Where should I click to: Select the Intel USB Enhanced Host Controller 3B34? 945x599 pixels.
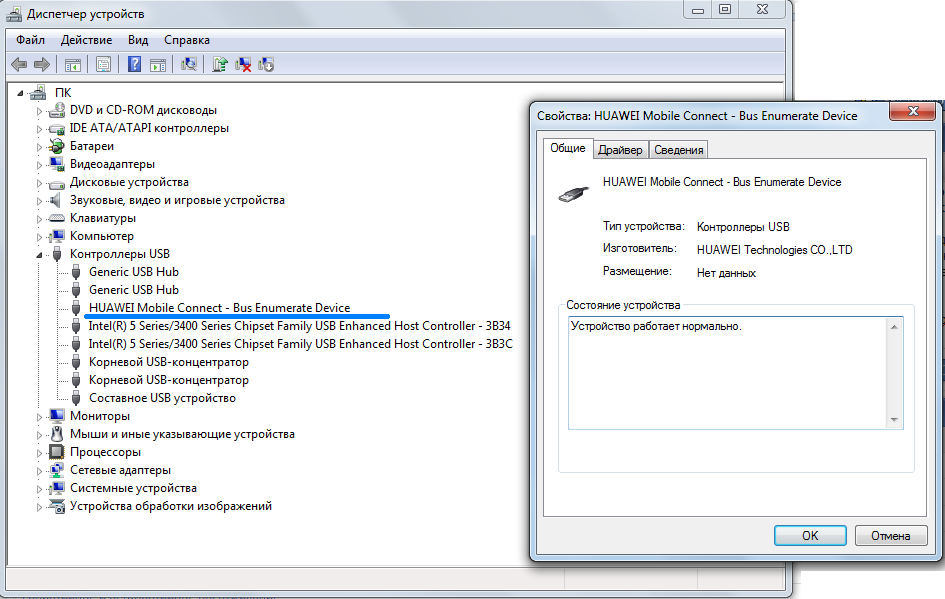pyautogui.click(x=300, y=326)
